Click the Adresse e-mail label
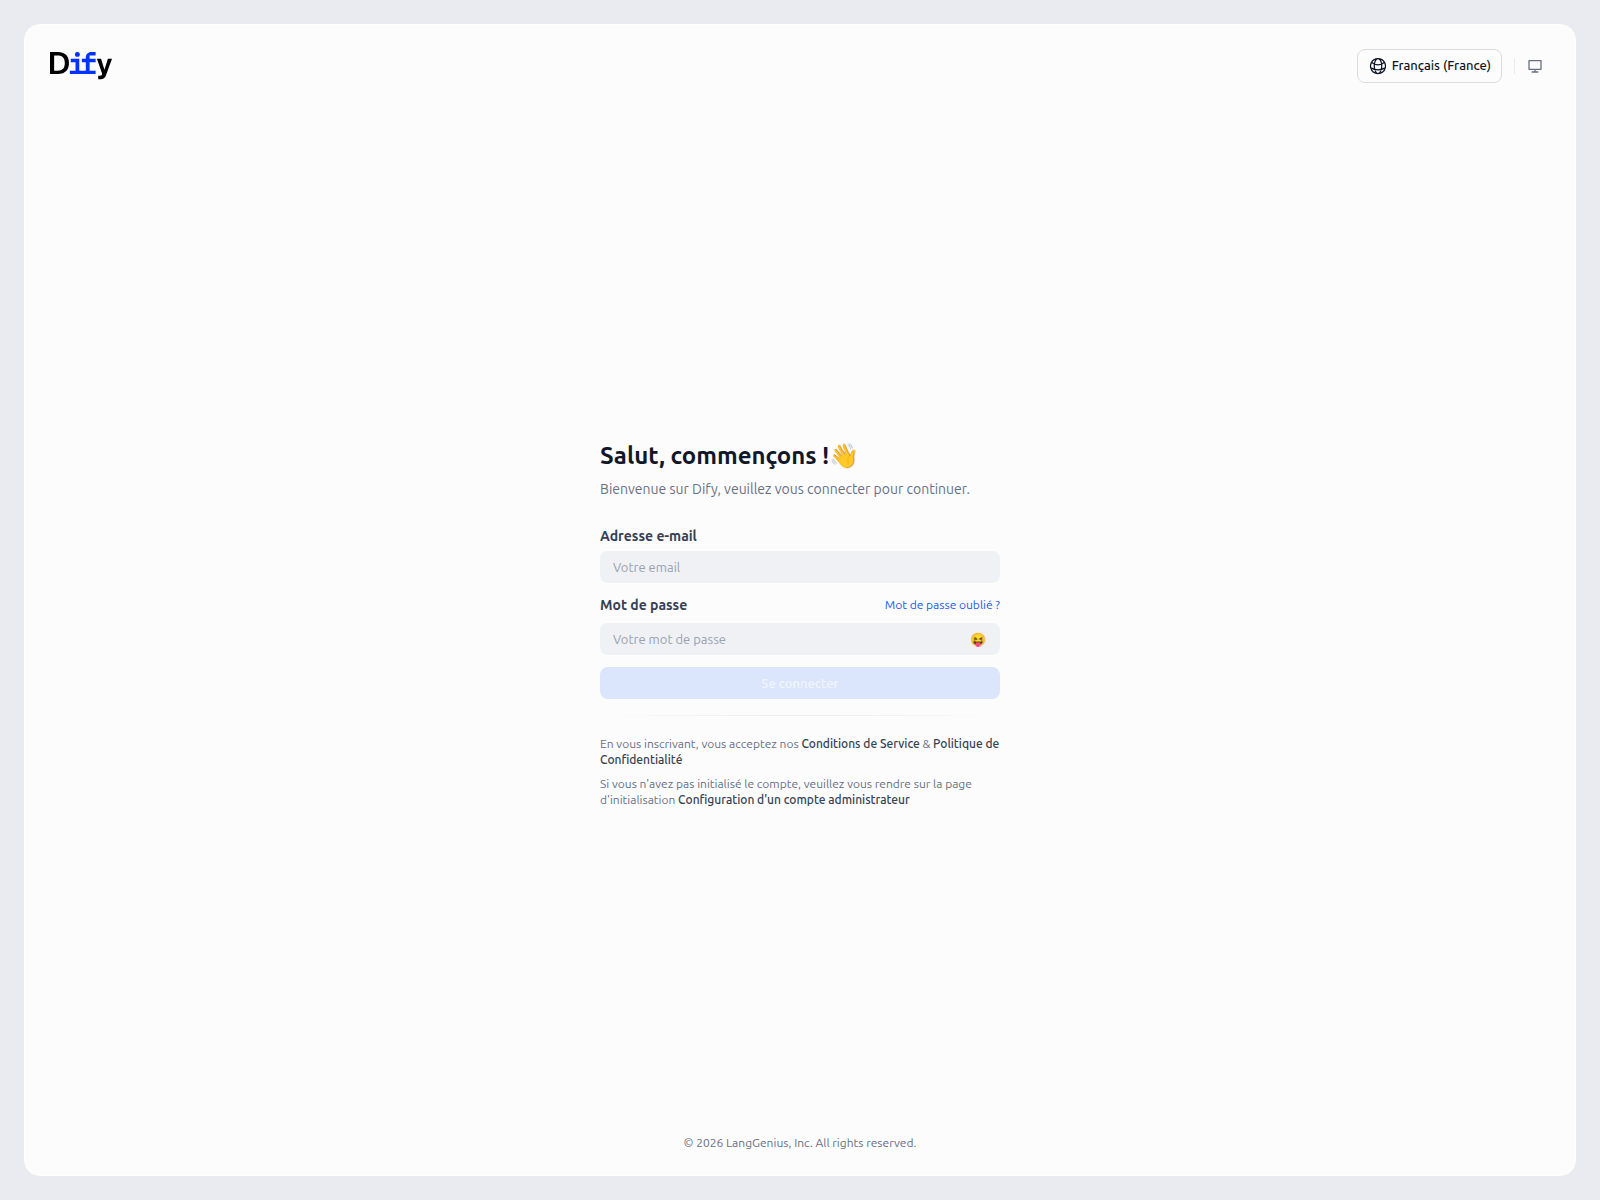The width and height of the screenshot is (1600, 1200). (x=648, y=536)
